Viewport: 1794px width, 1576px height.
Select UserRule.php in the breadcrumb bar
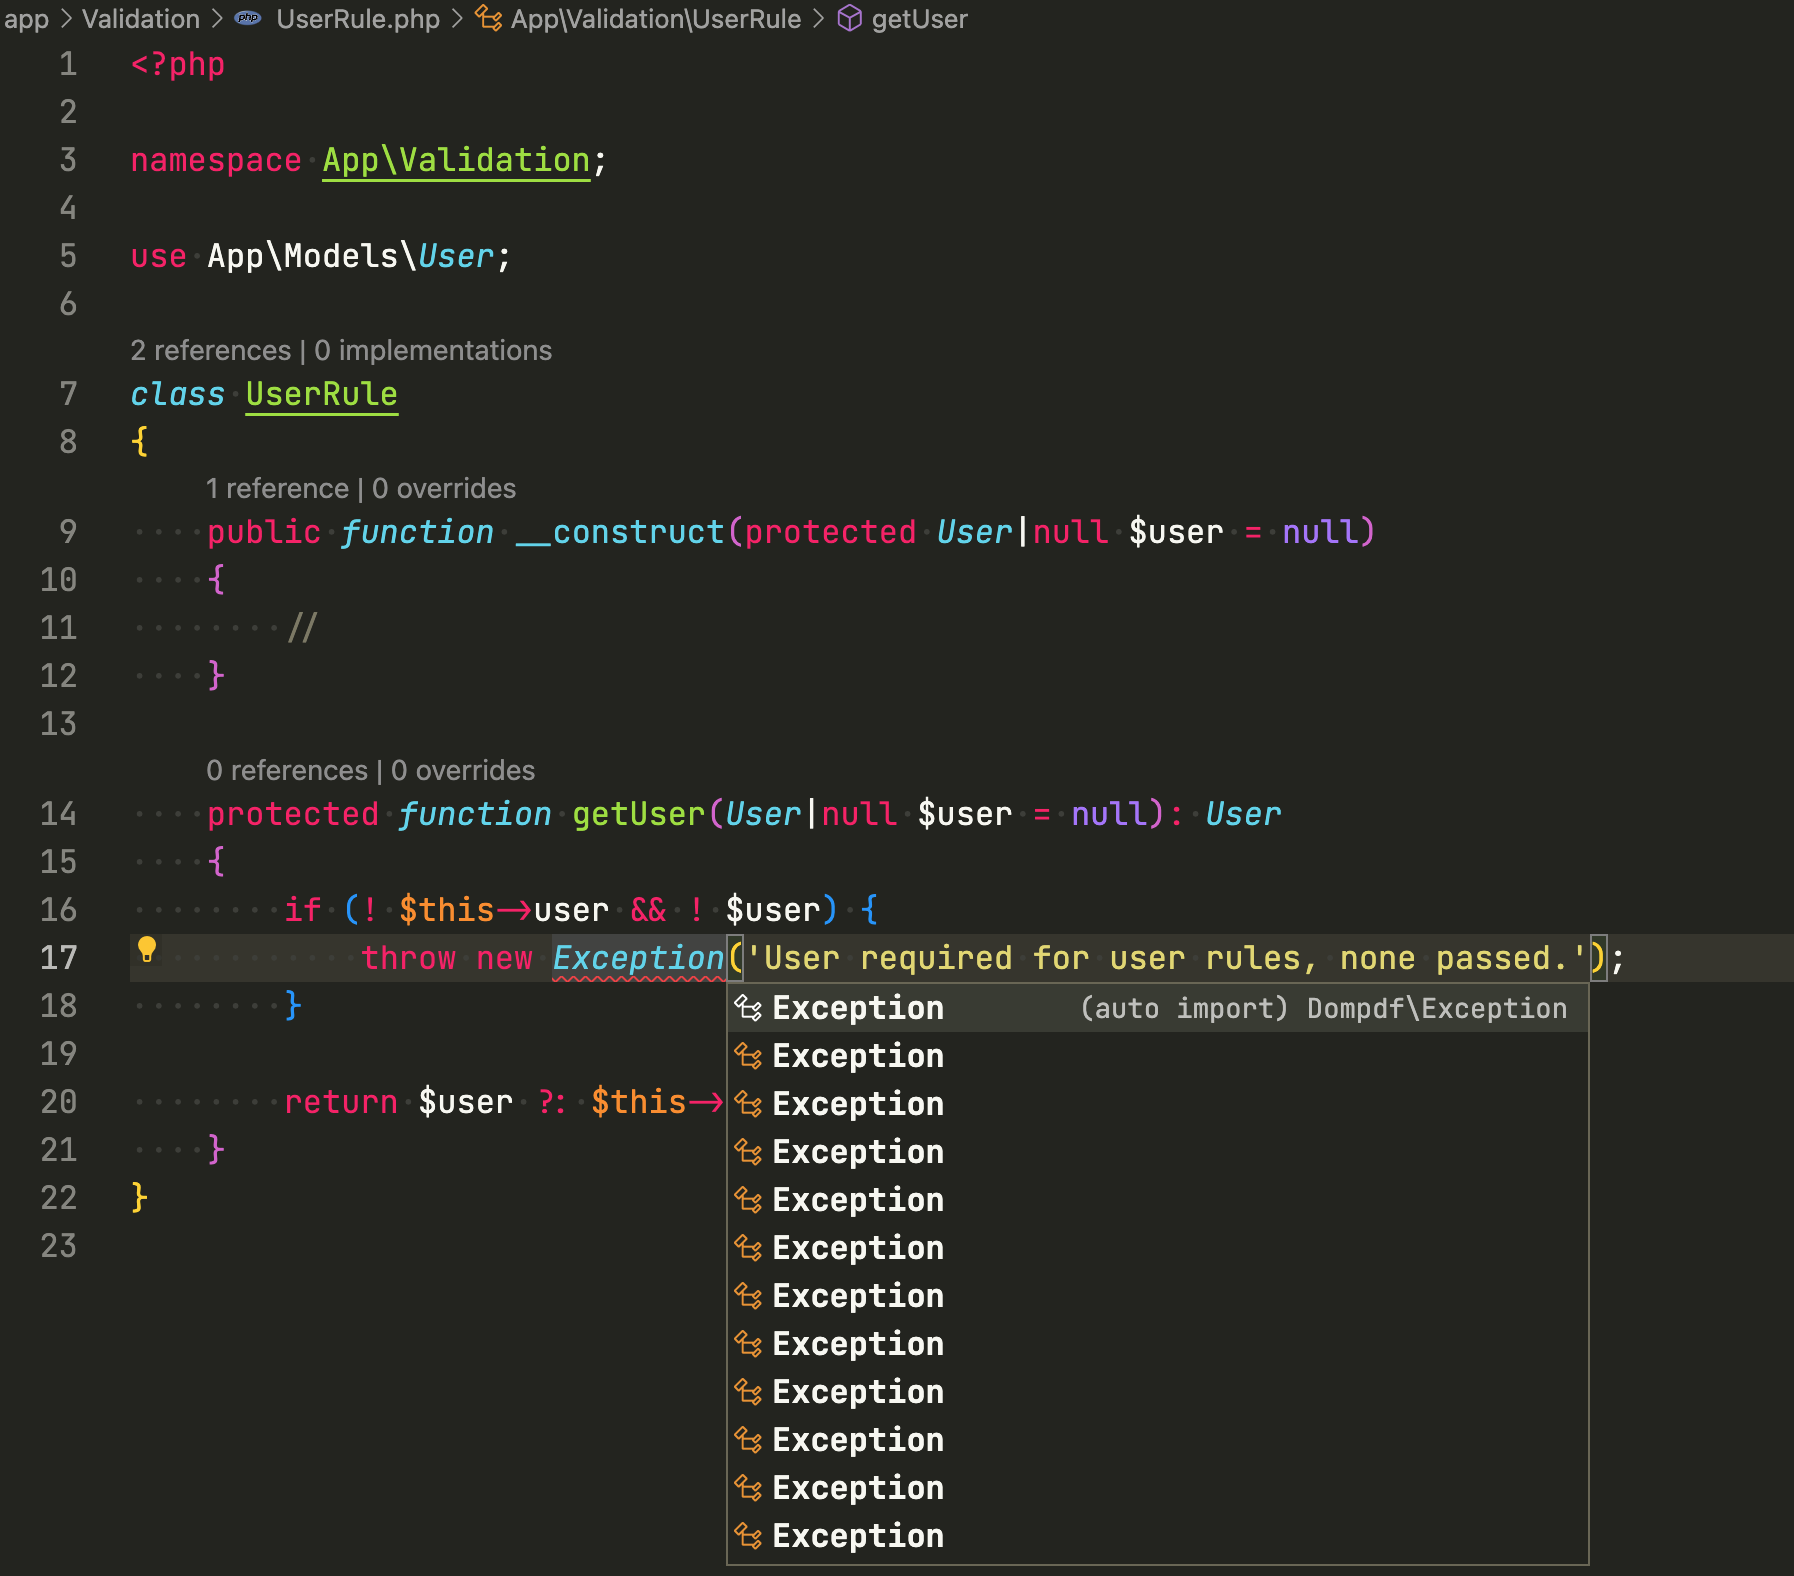(358, 18)
